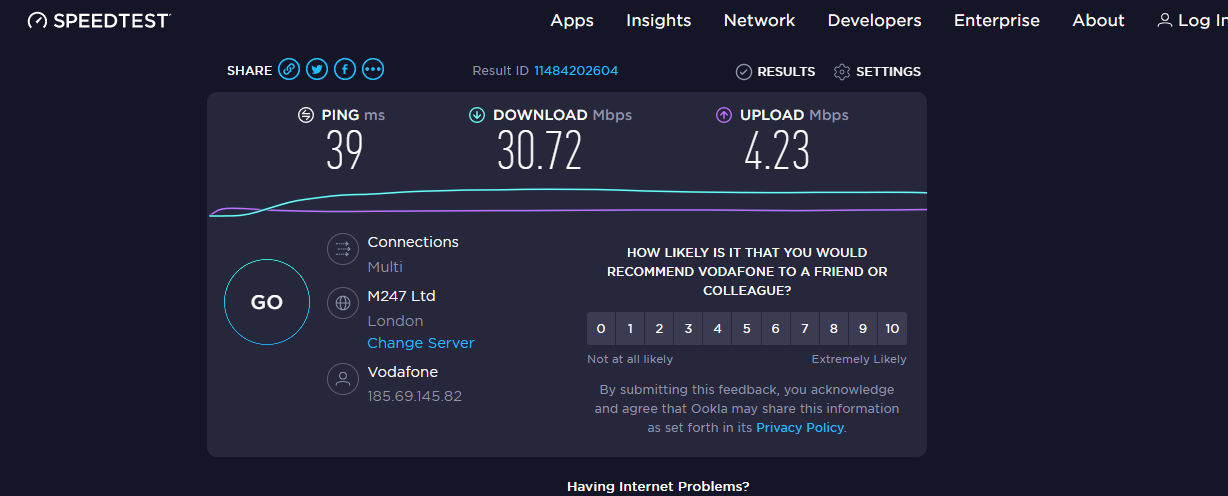1228x496 pixels.
Task: Click Having Internet Problems heading
Action: tap(658, 487)
